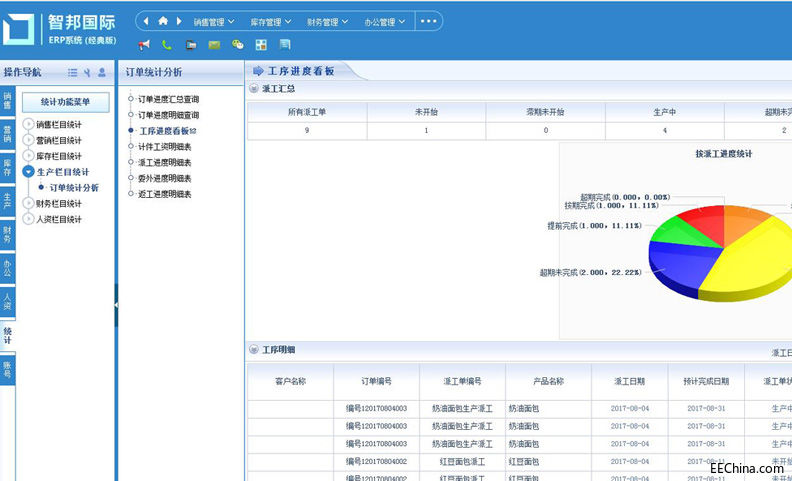Collapse the expanded 生产栏目统计 tree node
The width and height of the screenshot is (792, 481).
tap(28, 172)
